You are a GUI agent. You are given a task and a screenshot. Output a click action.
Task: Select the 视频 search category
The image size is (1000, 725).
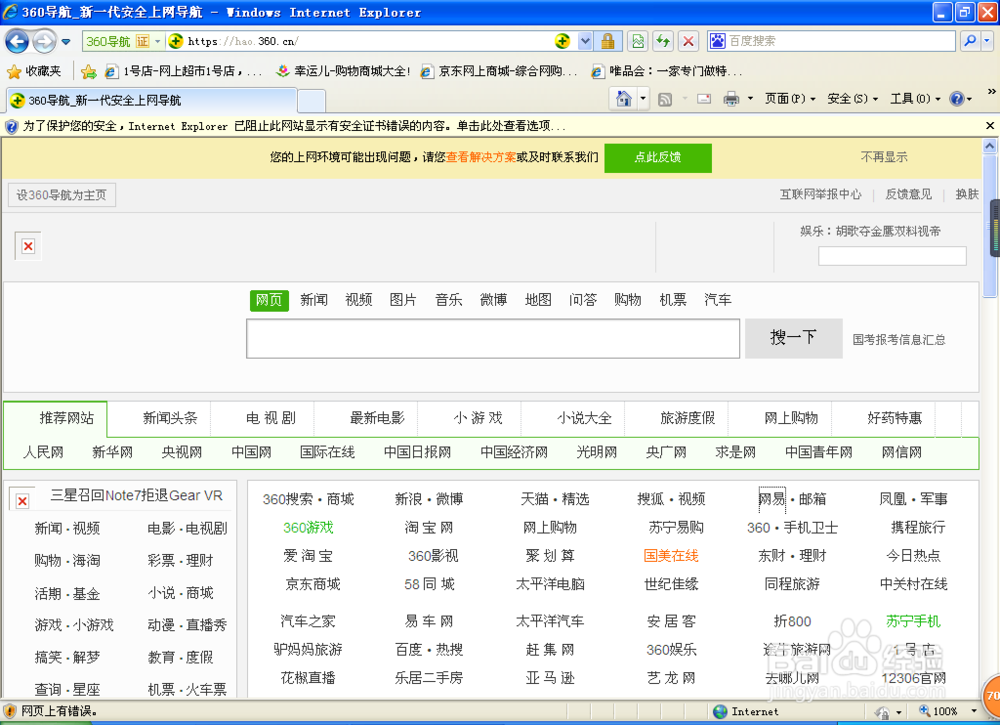[x=358, y=300]
